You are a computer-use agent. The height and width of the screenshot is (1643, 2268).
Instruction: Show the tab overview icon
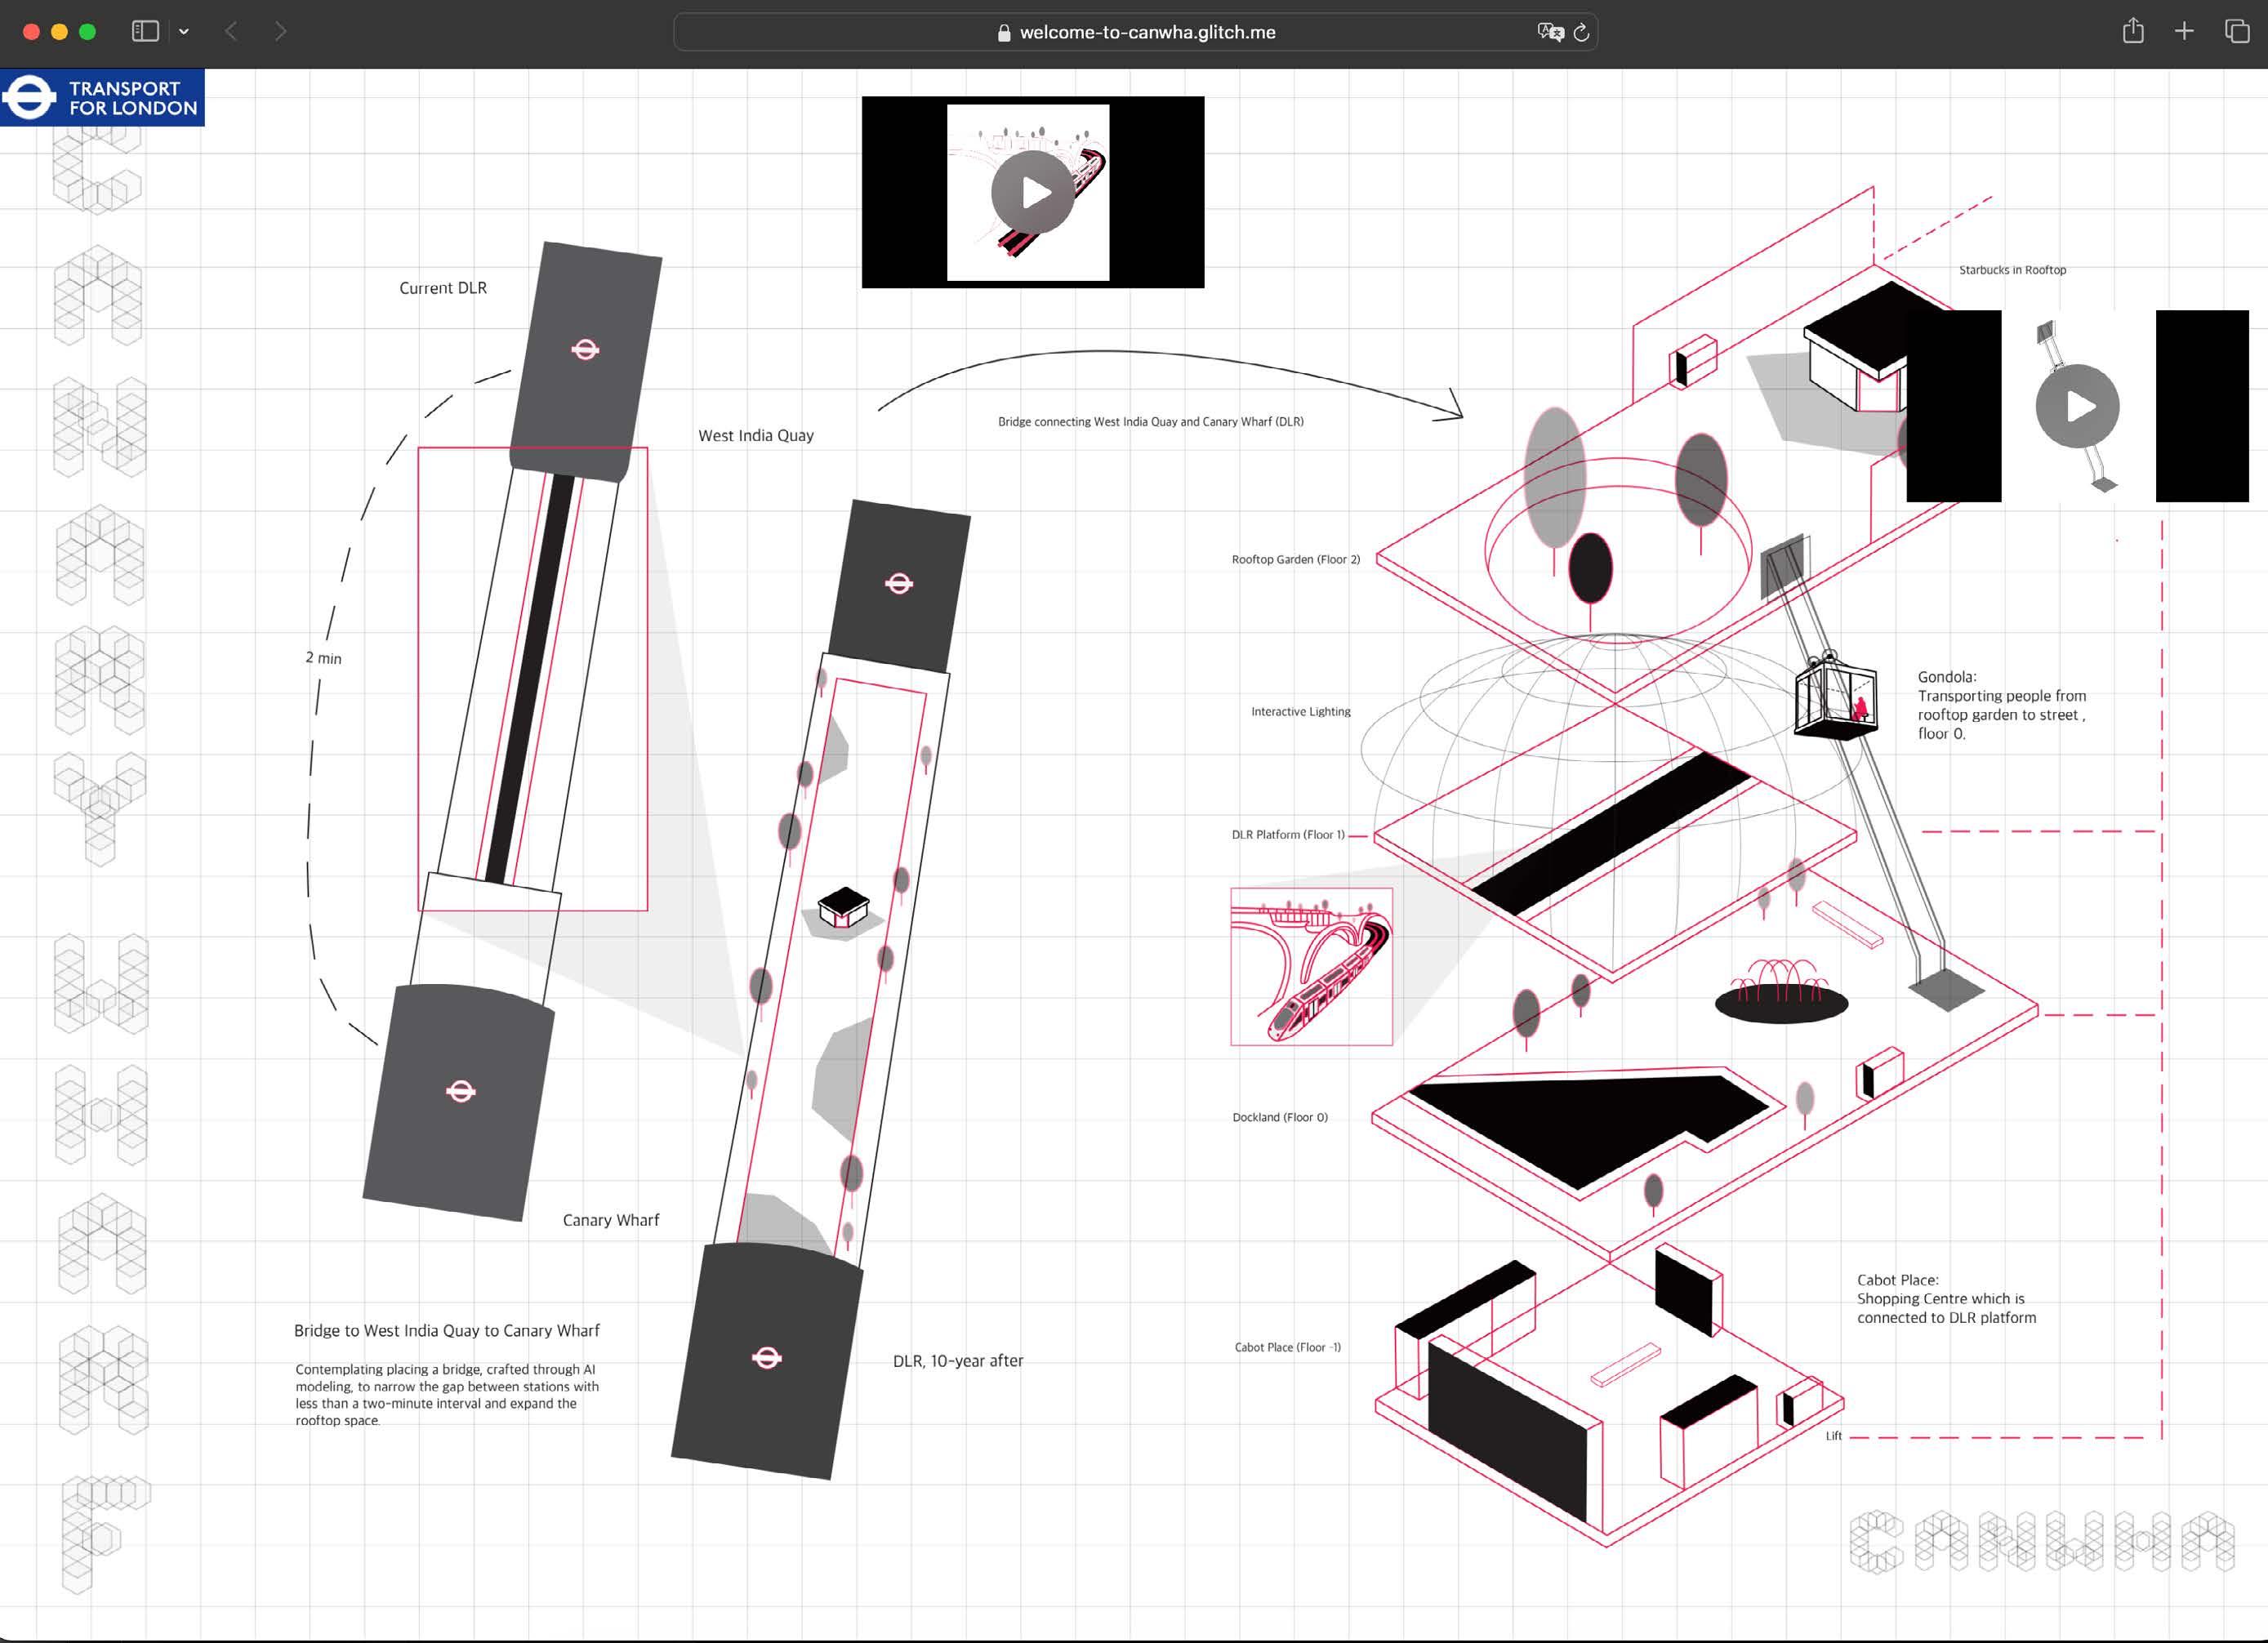2237,31
